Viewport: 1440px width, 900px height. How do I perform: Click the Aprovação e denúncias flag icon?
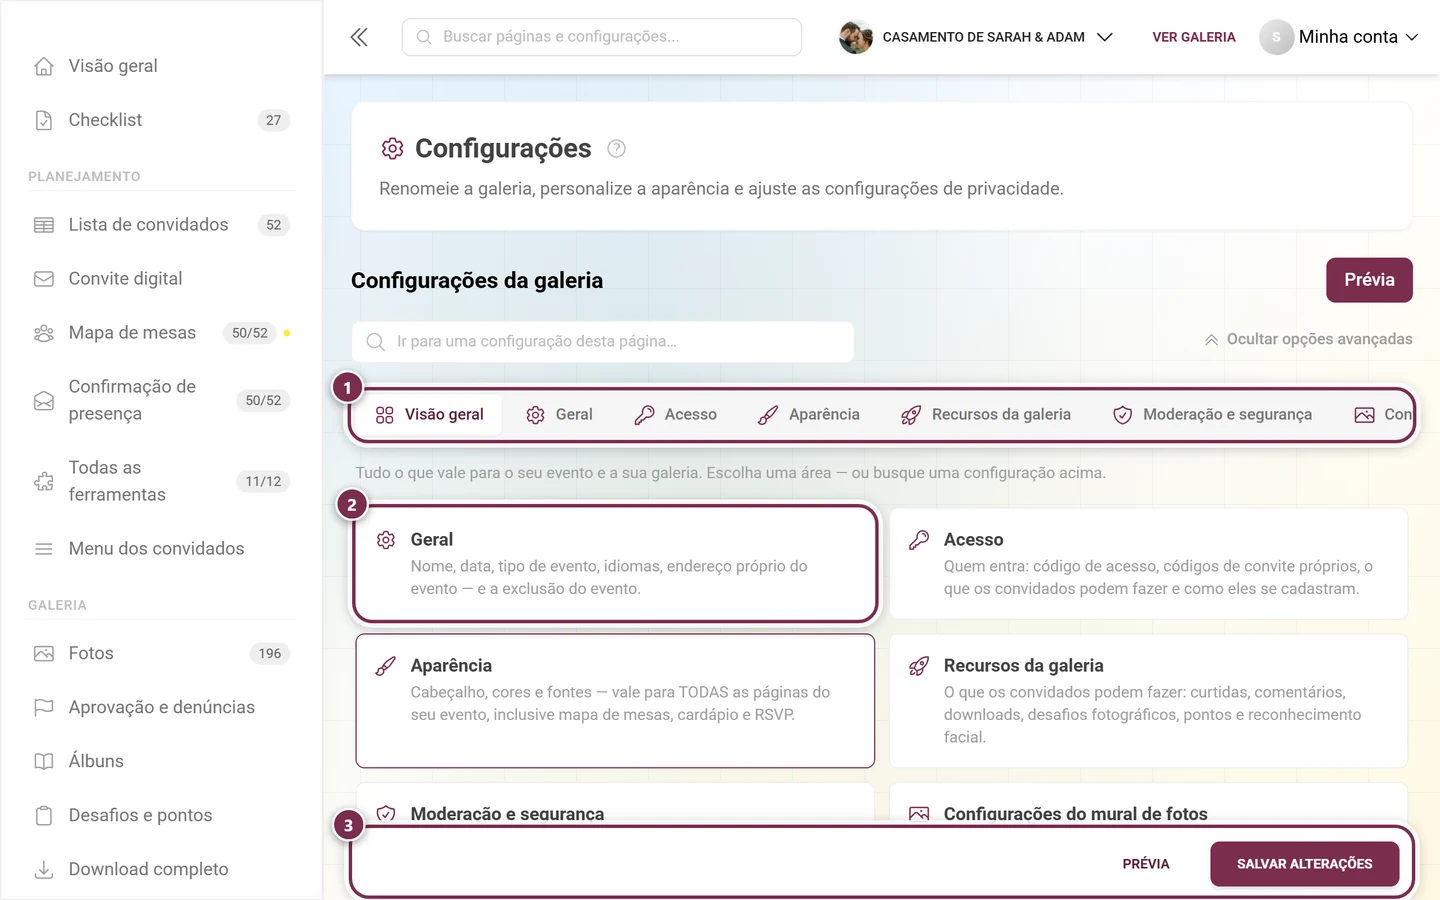pyautogui.click(x=44, y=708)
